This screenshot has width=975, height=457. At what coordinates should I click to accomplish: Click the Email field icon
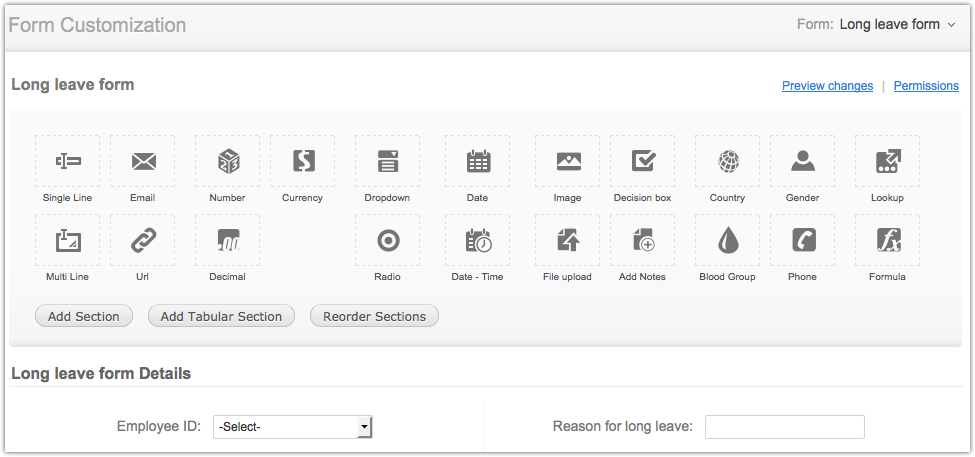point(143,161)
